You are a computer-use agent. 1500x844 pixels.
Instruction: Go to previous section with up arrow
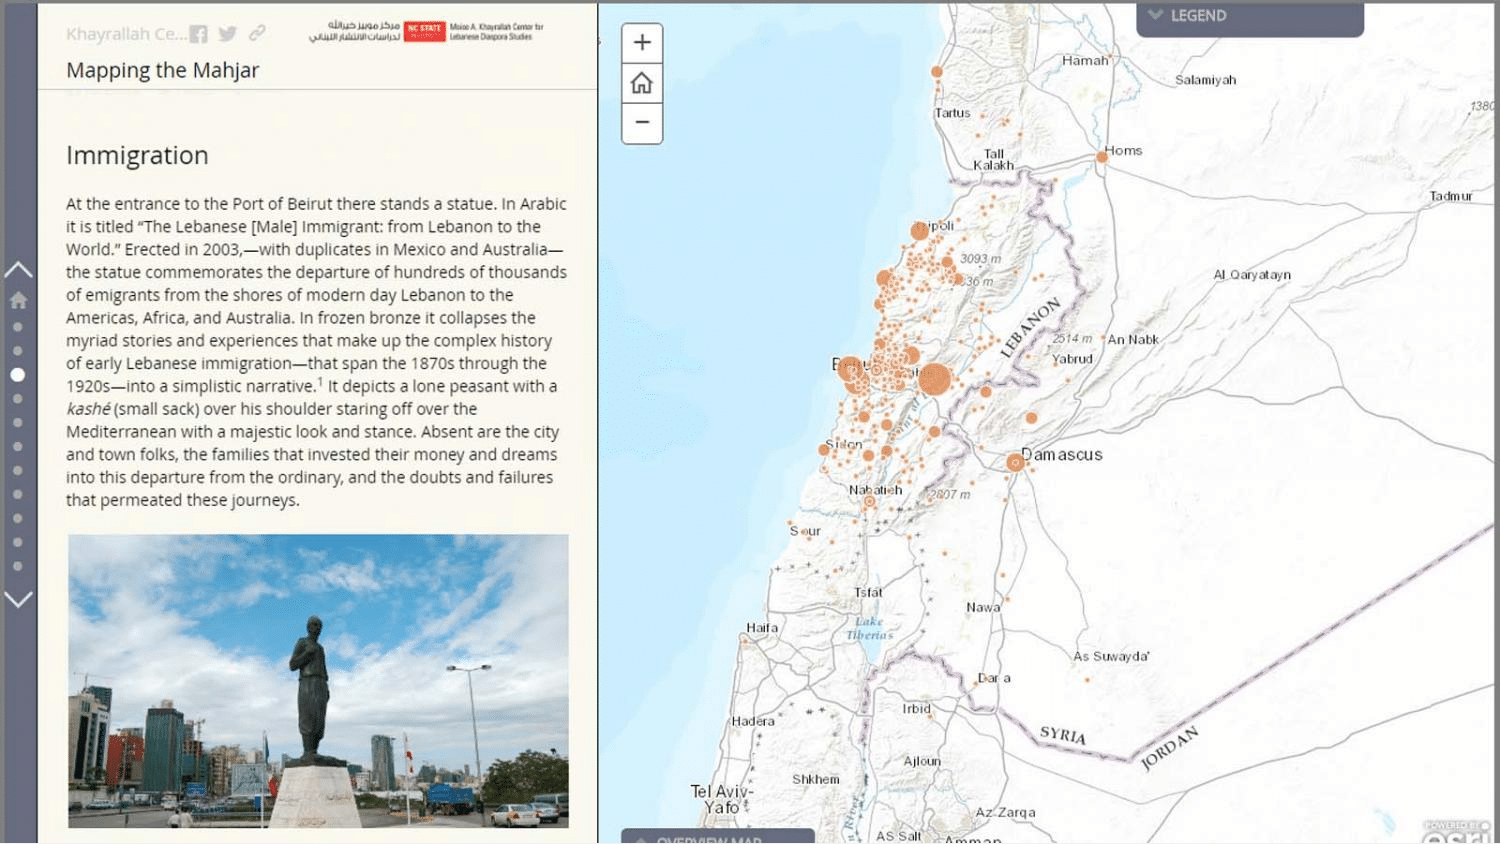click(x=18, y=270)
